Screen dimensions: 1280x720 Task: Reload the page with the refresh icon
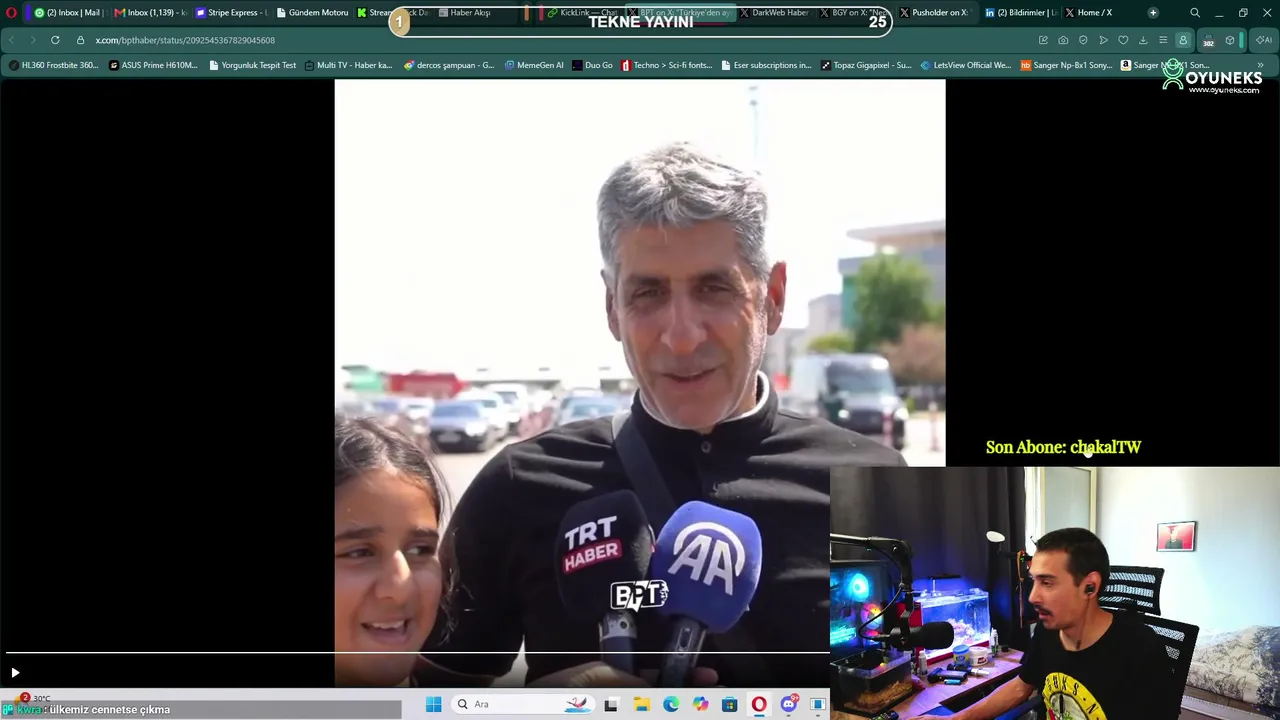[x=55, y=40]
